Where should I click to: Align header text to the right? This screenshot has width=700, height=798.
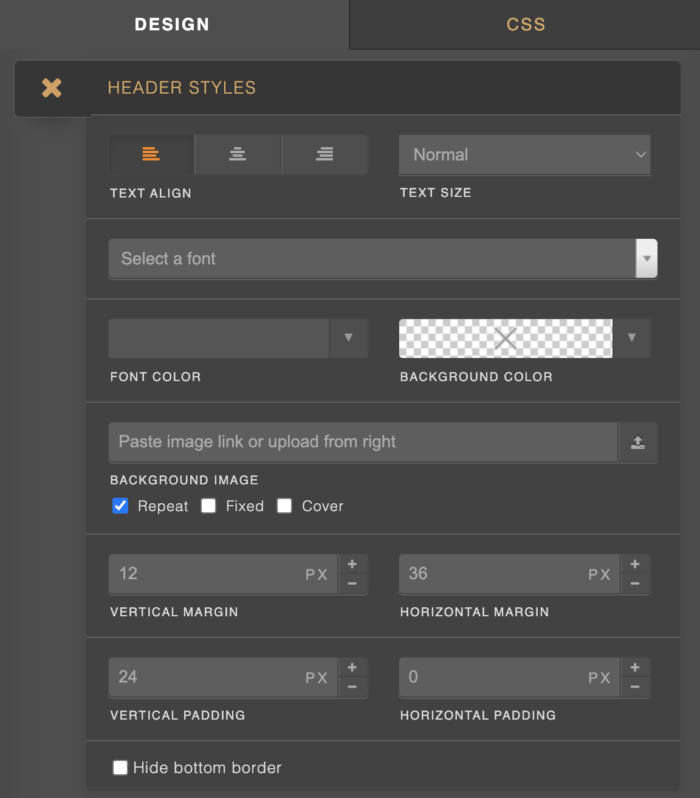pyautogui.click(x=325, y=155)
